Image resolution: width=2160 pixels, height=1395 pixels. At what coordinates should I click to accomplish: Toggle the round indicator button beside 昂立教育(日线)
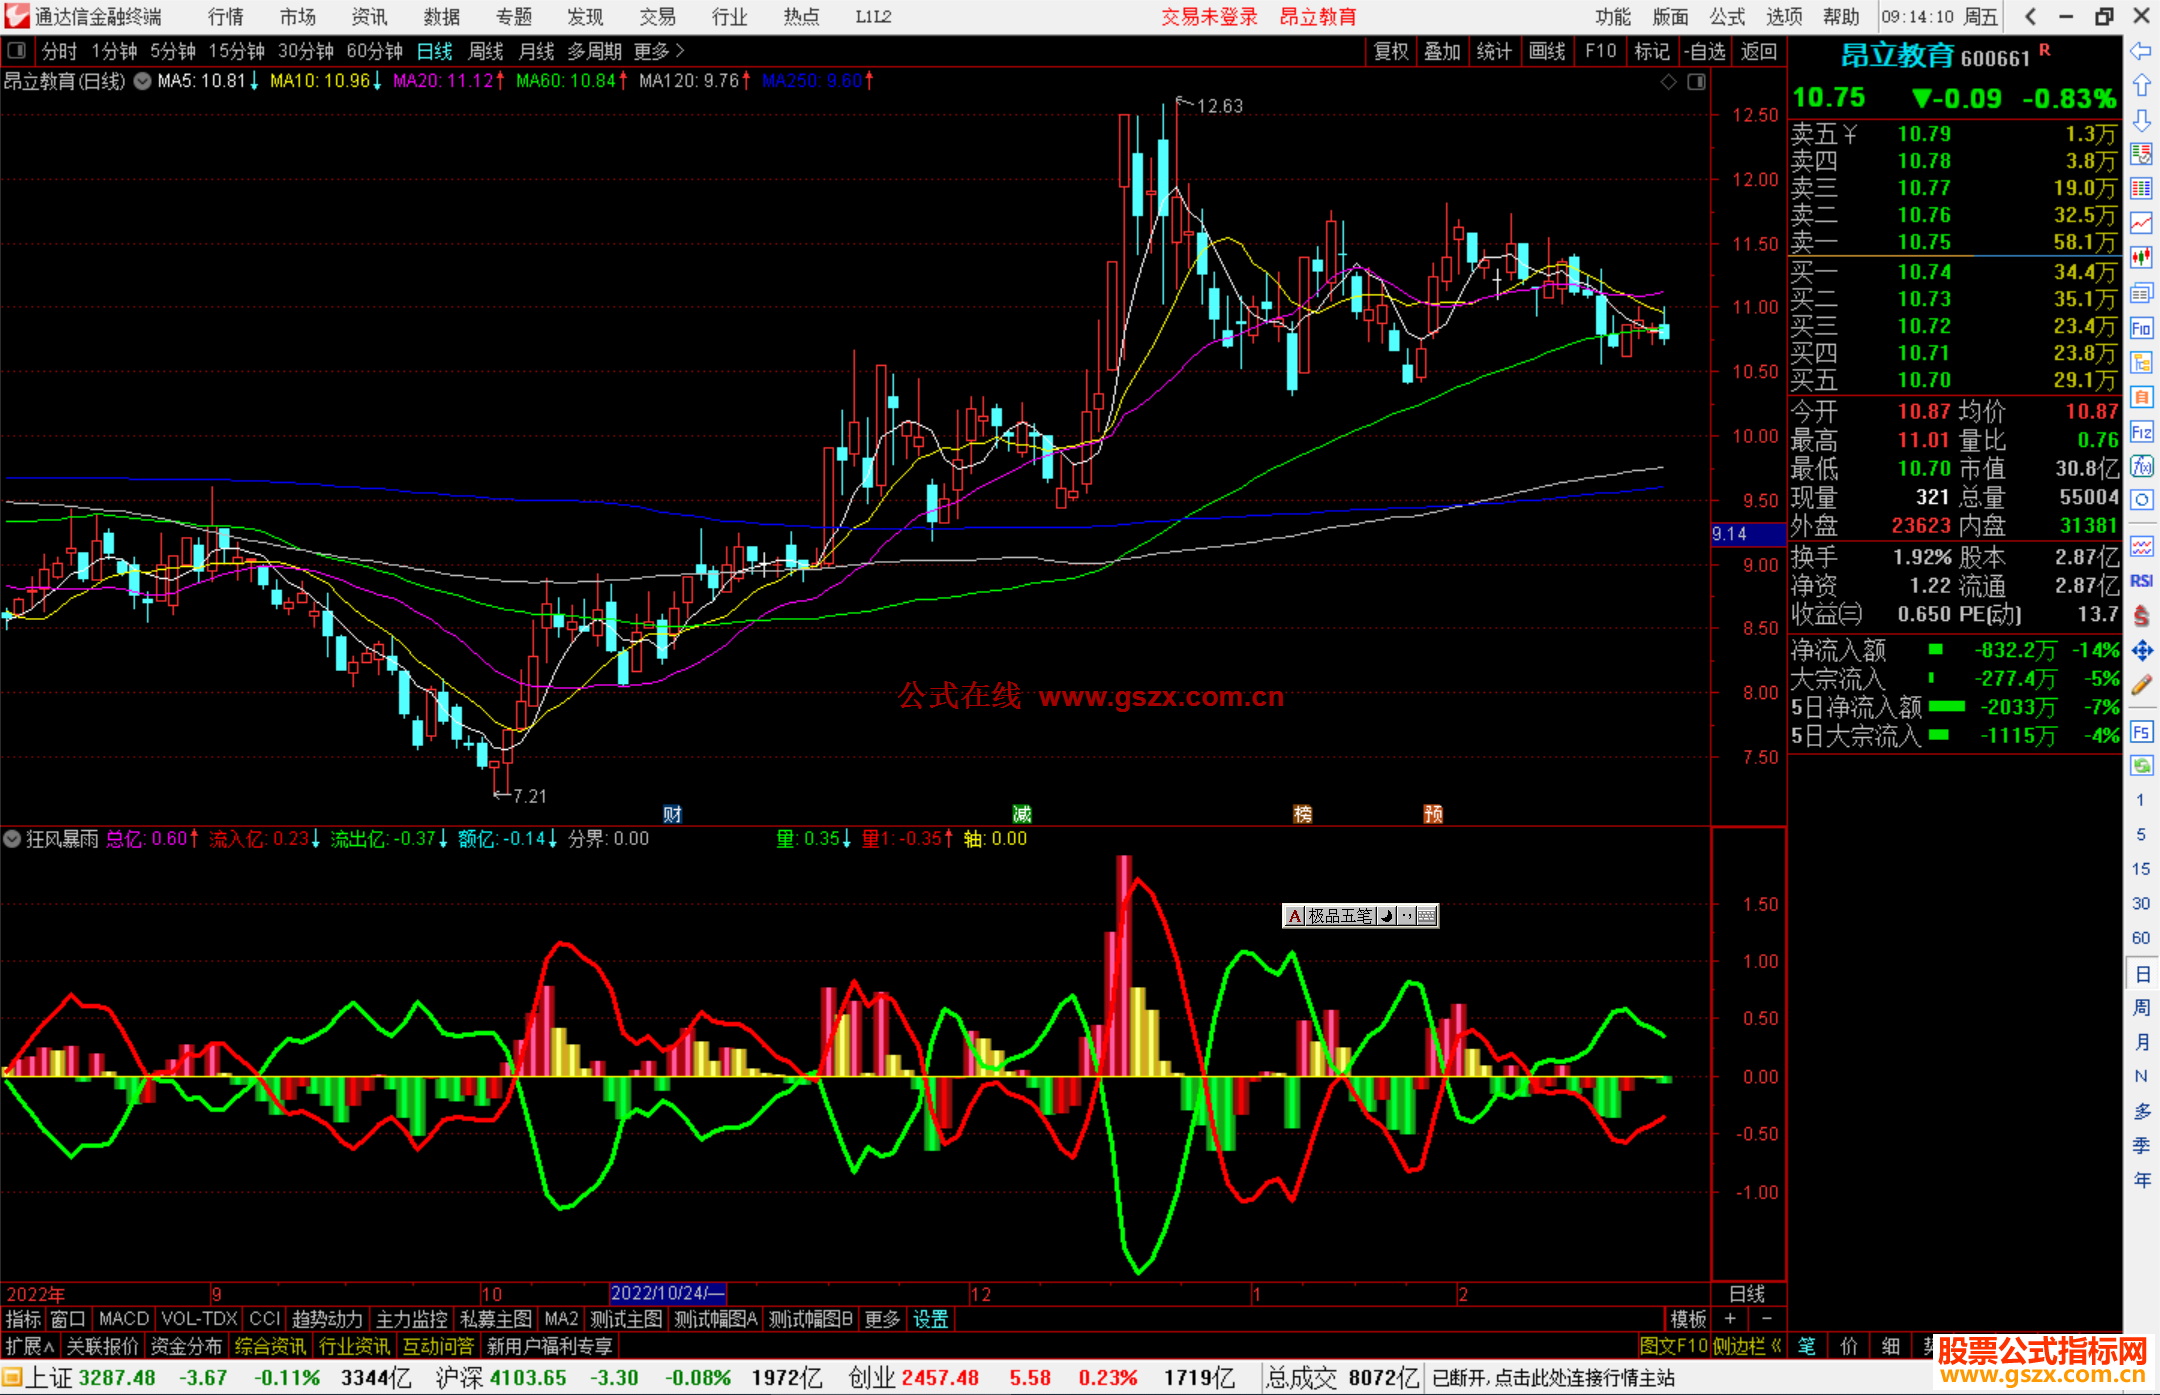[x=142, y=81]
